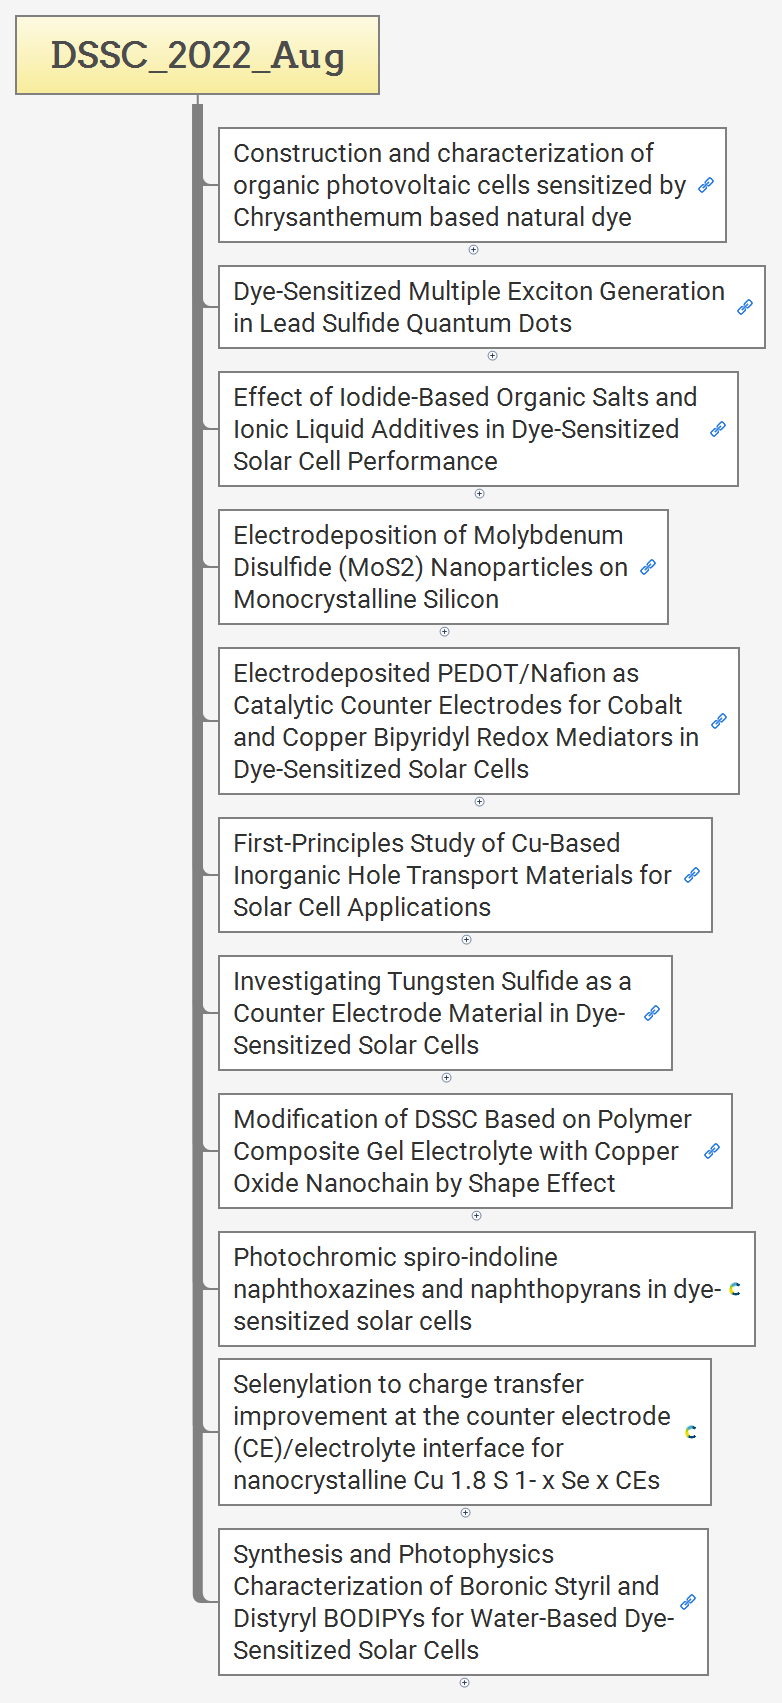The width and height of the screenshot is (782, 1703).
Task: Select the DSSC_2022_Aug root node
Action: (x=197, y=55)
